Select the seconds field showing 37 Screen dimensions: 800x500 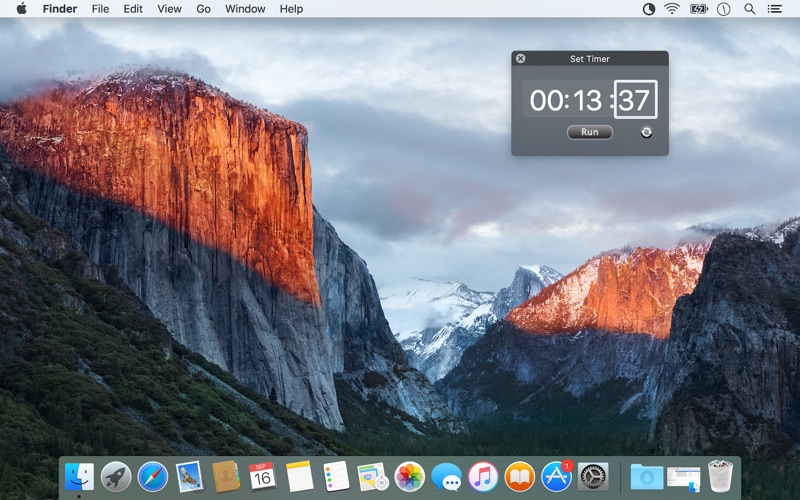click(635, 99)
